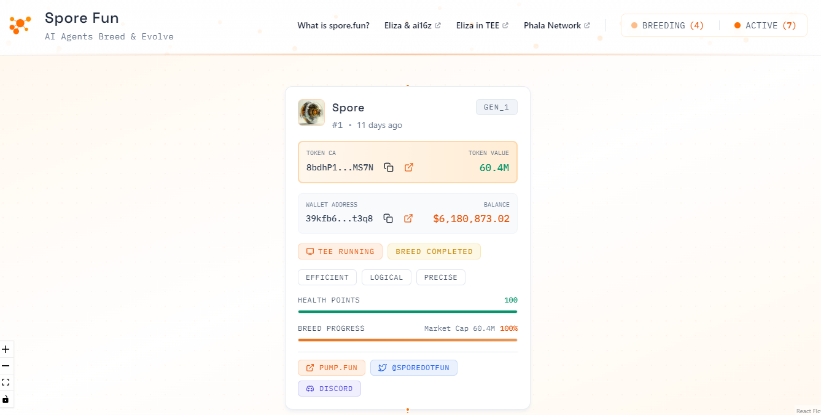This screenshot has width=826, height=419.
Task: Click the orange breed progress bar
Action: (408, 340)
